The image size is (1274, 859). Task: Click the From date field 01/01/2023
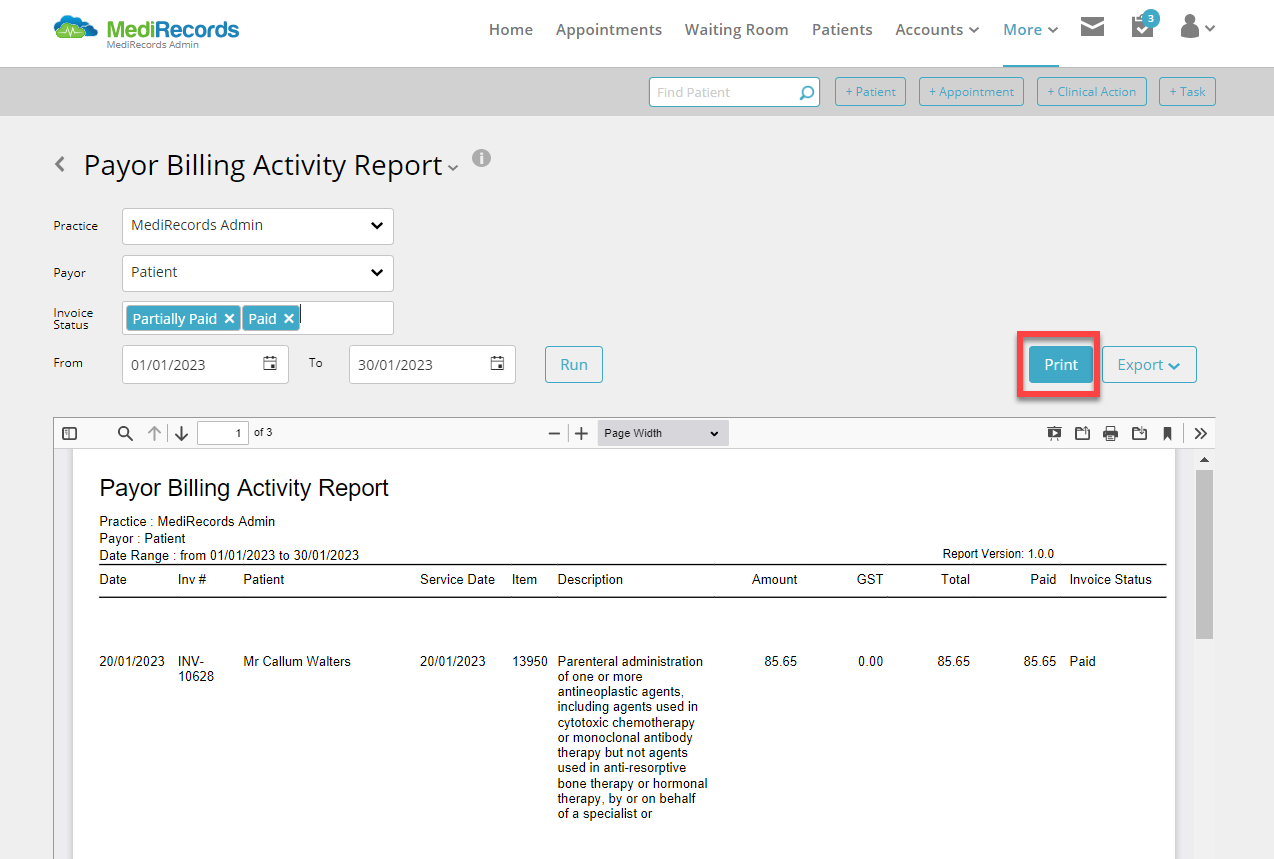pyautogui.click(x=205, y=364)
